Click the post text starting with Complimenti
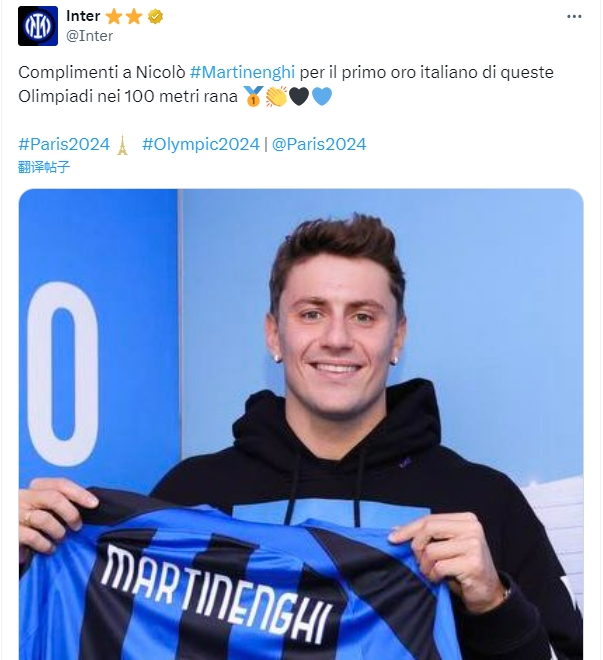 point(286,84)
